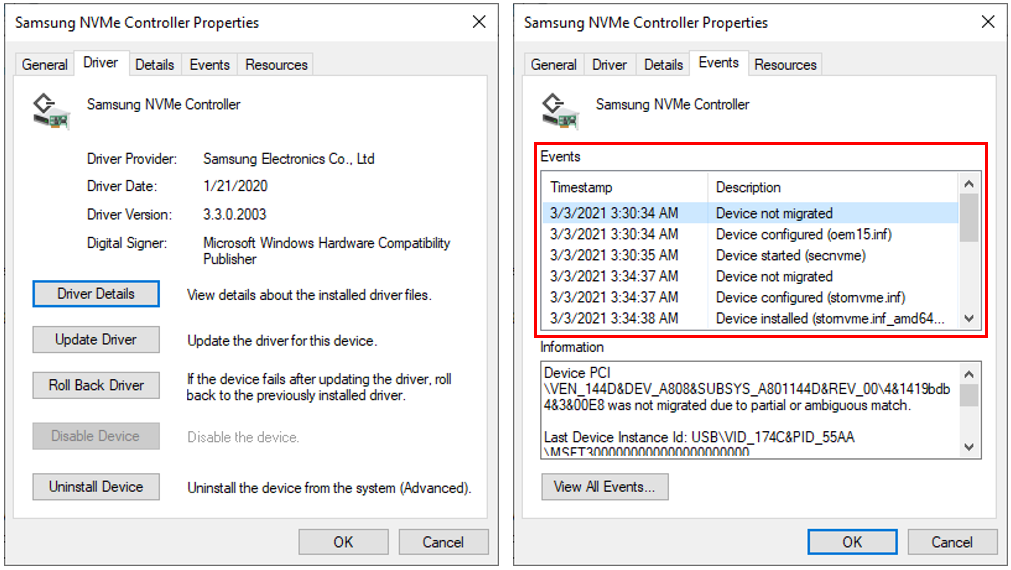Click the down arrow of the Events list scrollbar

tap(968, 318)
